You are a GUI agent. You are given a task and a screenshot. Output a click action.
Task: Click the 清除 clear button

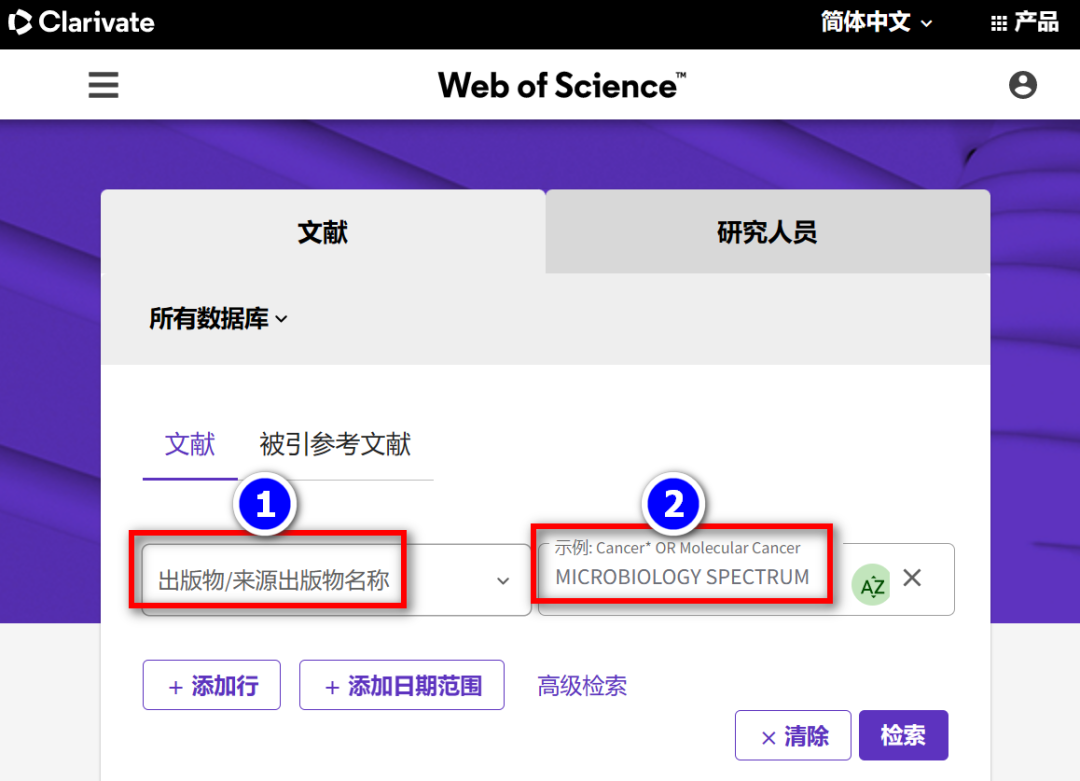[793, 736]
